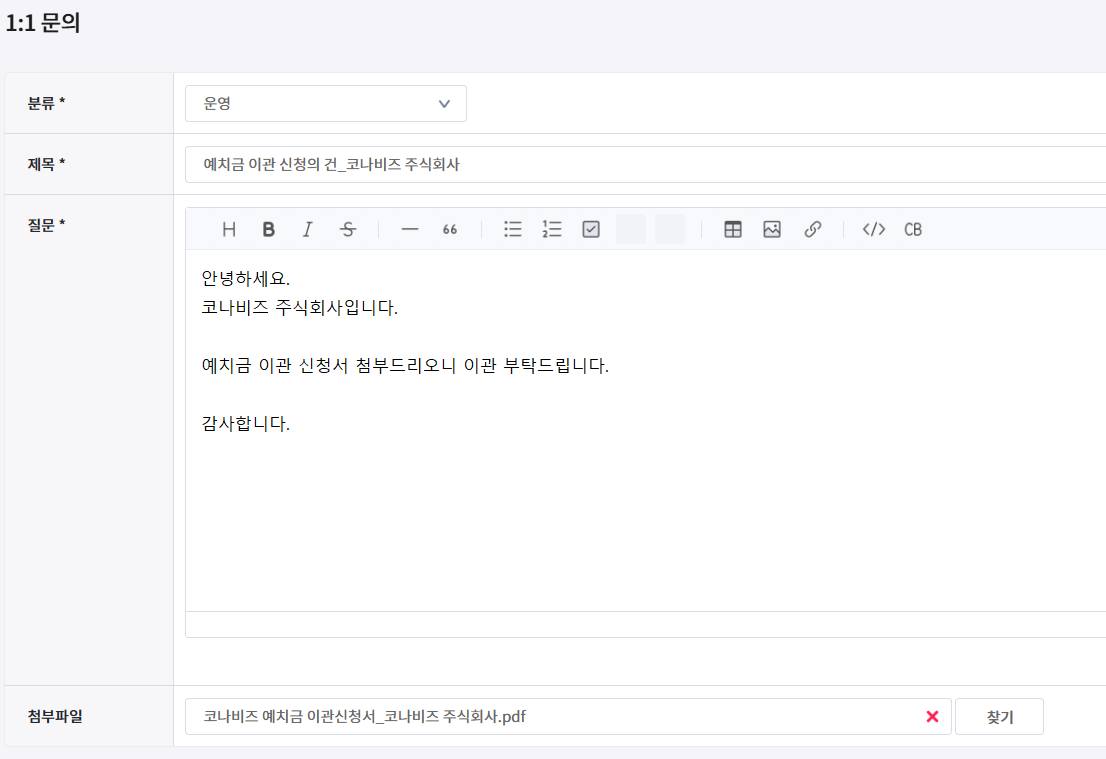Remove the attached pdf file
This screenshot has width=1106, height=759.
coord(932,717)
